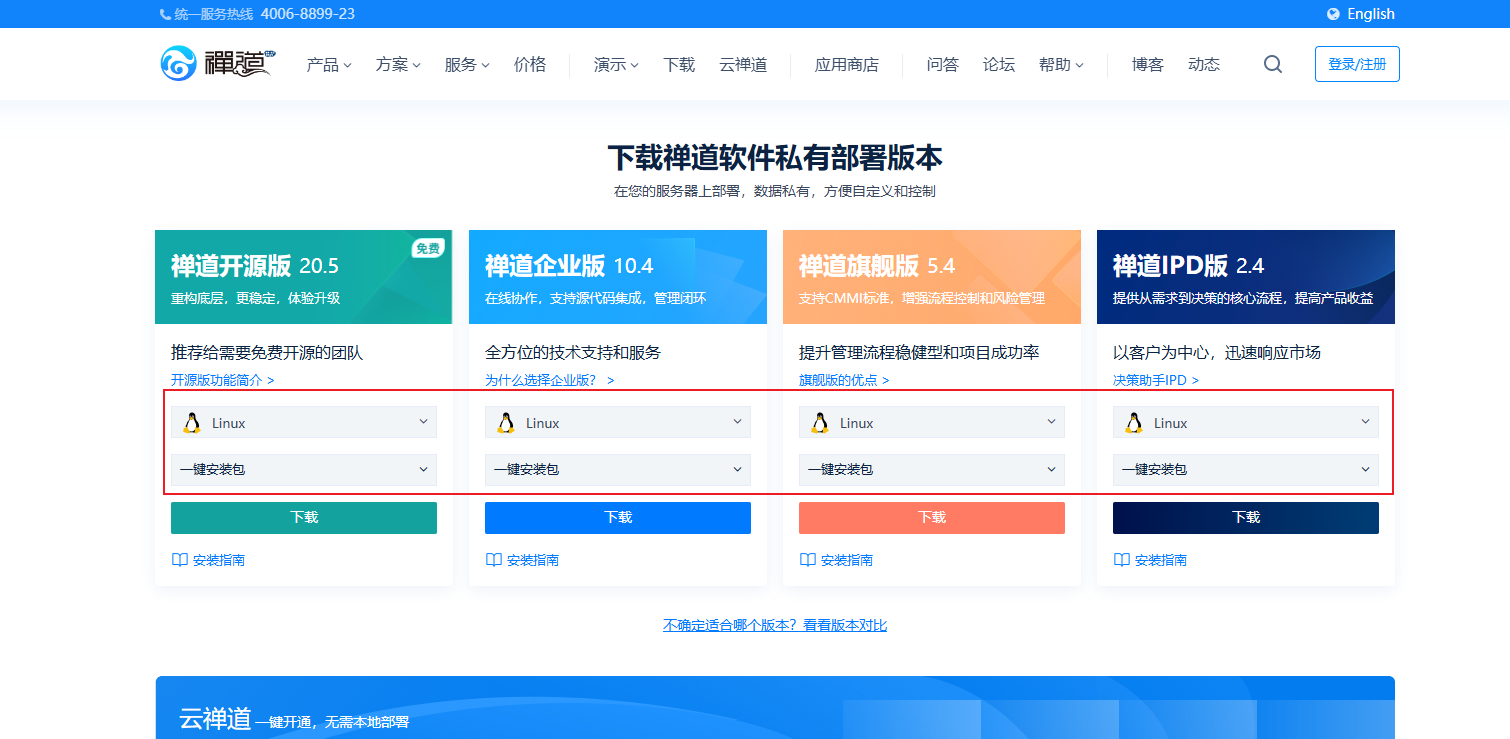This screenshot has width=1510, height=739.
Task: Open the 价格 page
Action: tap(530, 64)
